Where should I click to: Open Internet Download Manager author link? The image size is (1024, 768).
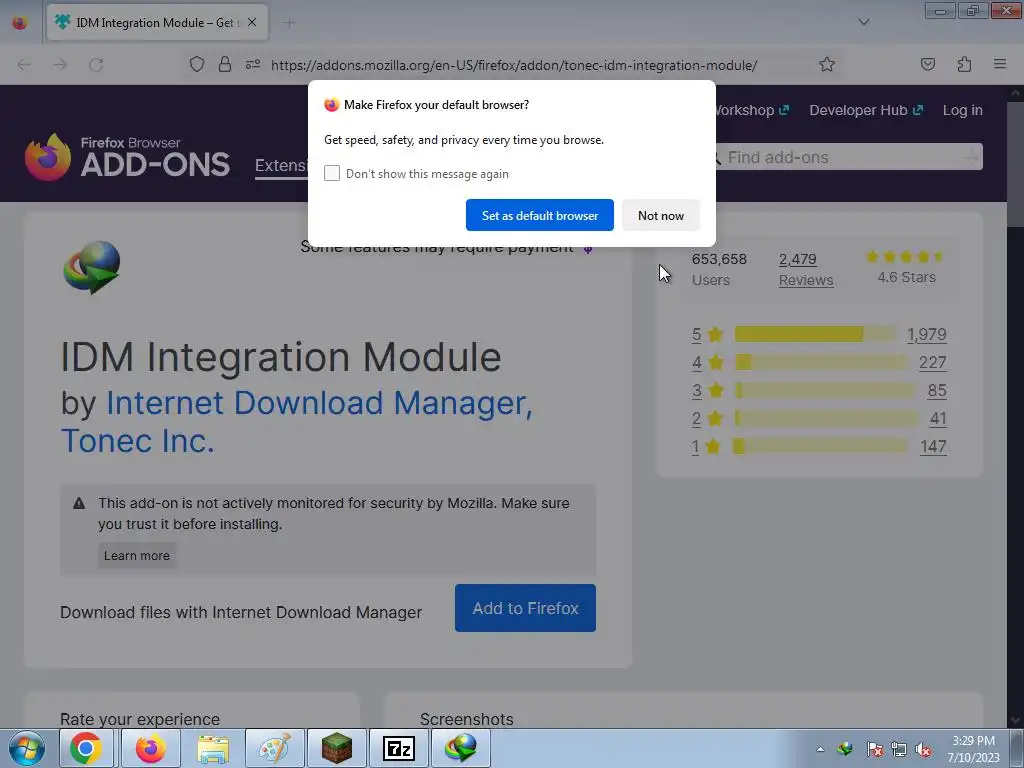pos(296,421)
